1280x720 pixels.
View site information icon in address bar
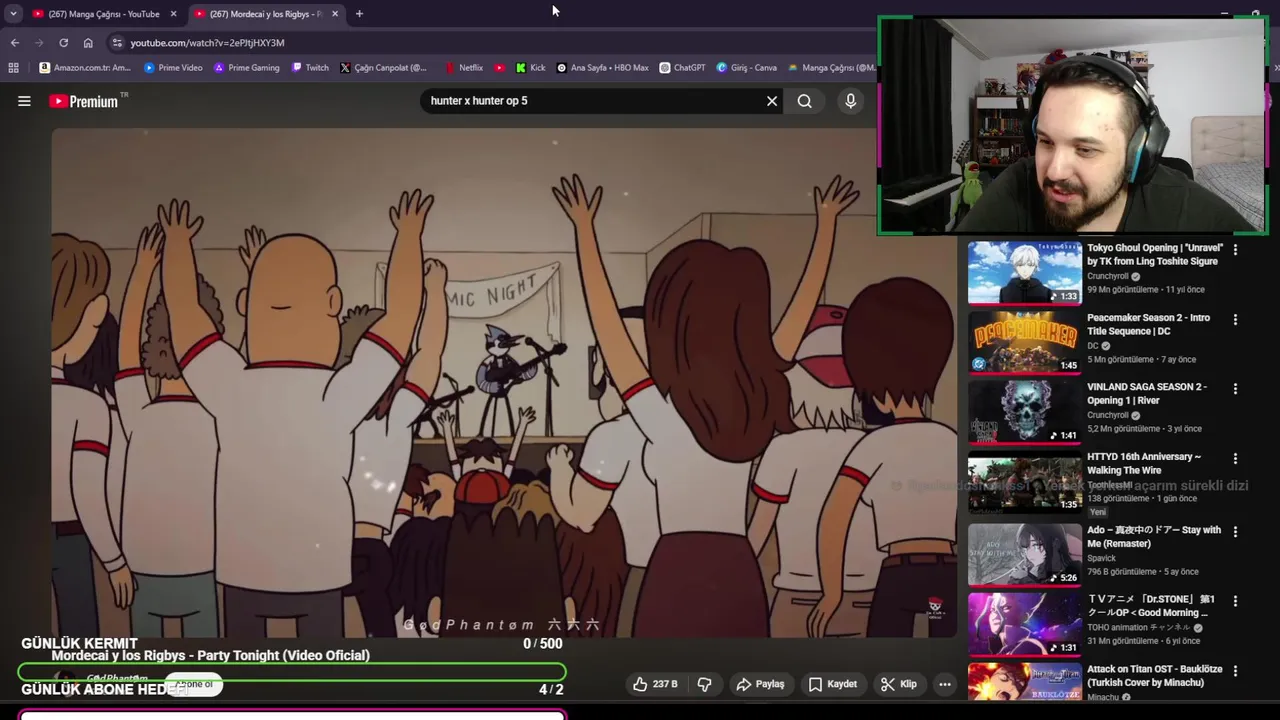point(117,43)
